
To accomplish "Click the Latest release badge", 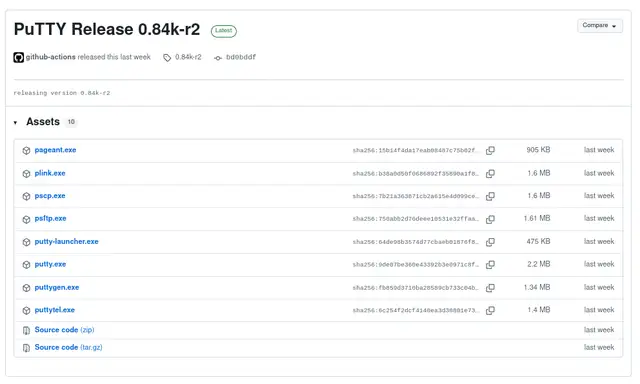I will [x=224, y=31].
